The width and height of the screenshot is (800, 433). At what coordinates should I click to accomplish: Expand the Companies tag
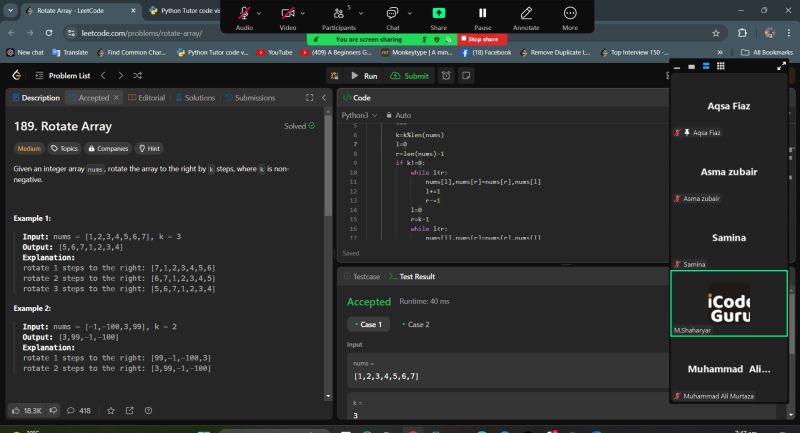[x=108, y=148]
